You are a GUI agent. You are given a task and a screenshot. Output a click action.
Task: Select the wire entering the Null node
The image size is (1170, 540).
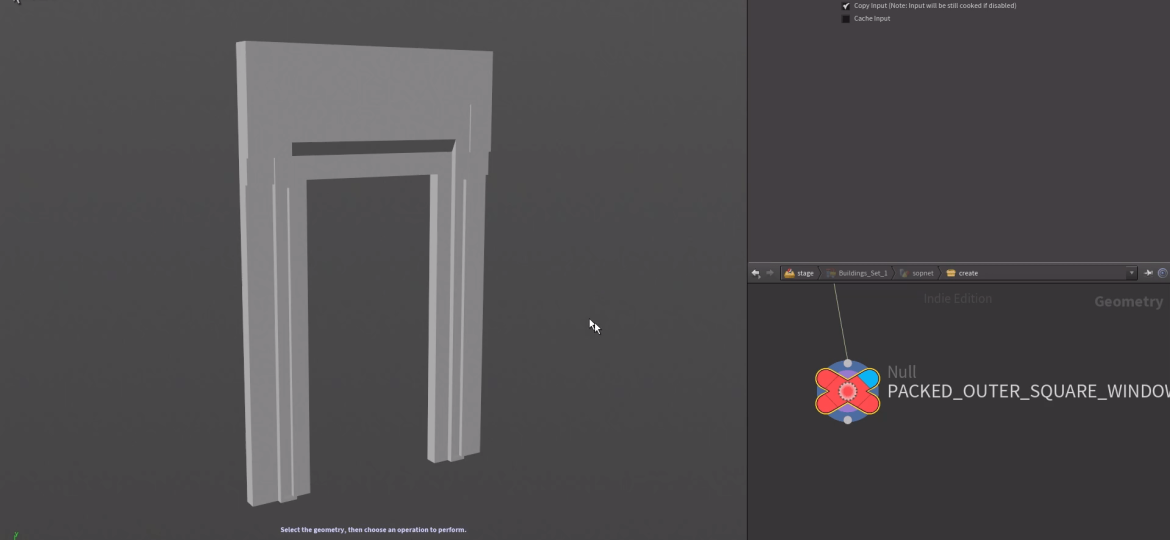point(840,320)
